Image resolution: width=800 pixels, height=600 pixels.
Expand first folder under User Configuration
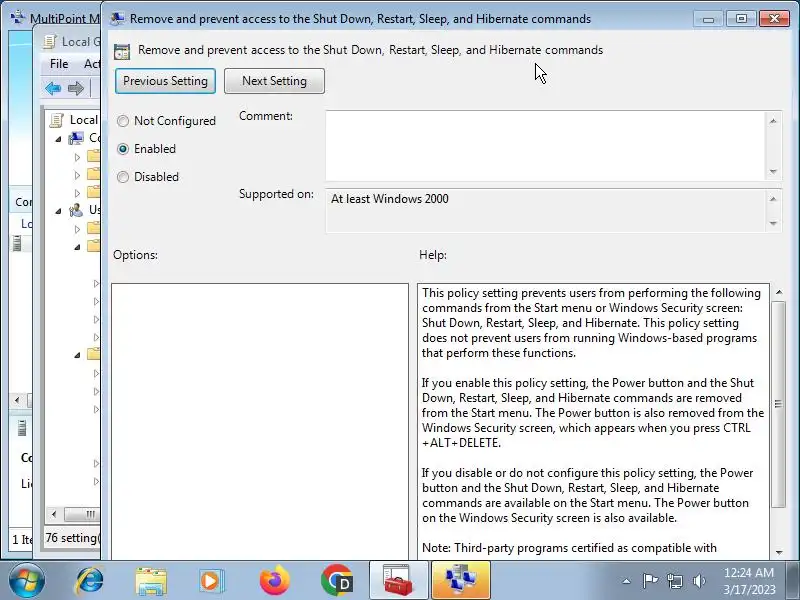pyautogui.click(x=78, y=229)
